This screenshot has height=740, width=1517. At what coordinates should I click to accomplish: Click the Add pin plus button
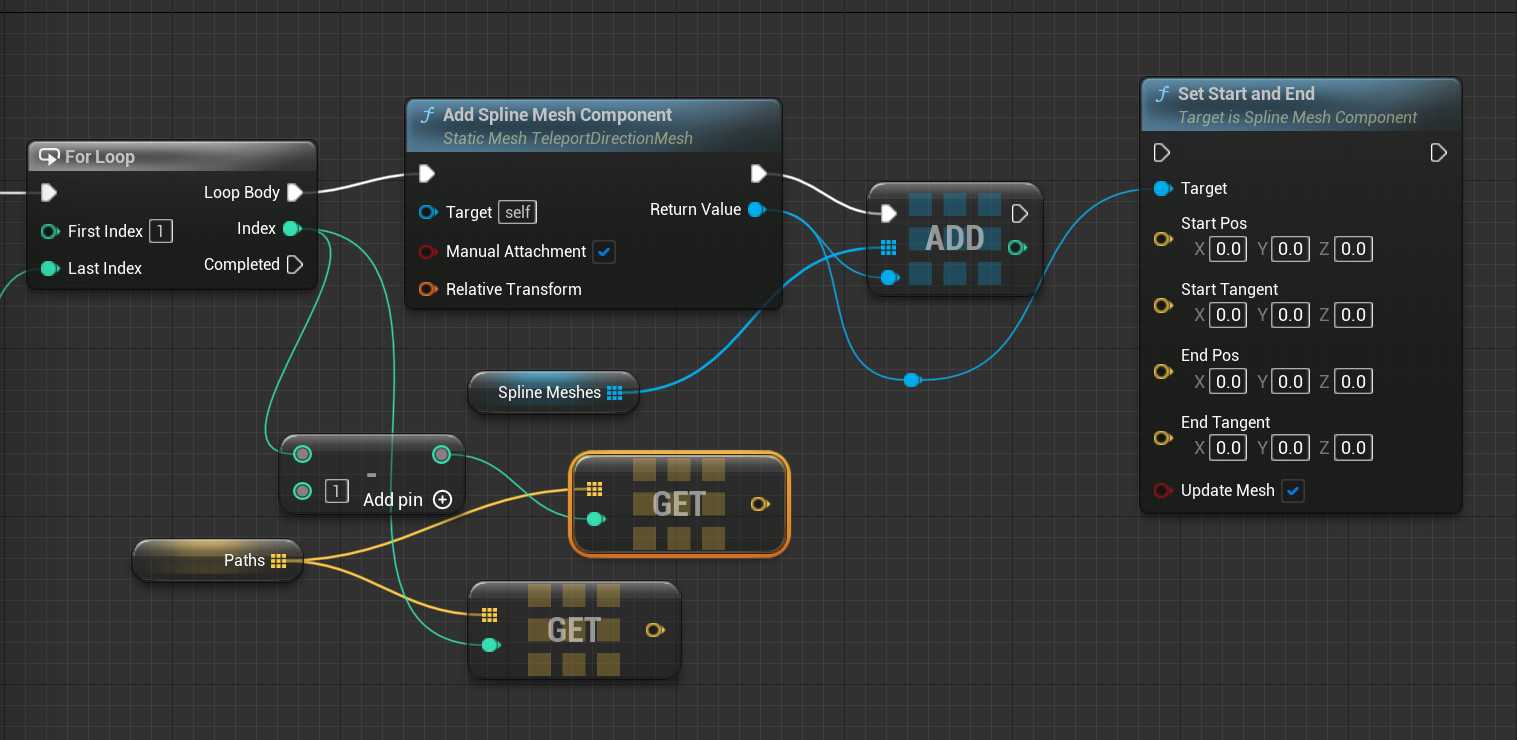click(442, 499)
